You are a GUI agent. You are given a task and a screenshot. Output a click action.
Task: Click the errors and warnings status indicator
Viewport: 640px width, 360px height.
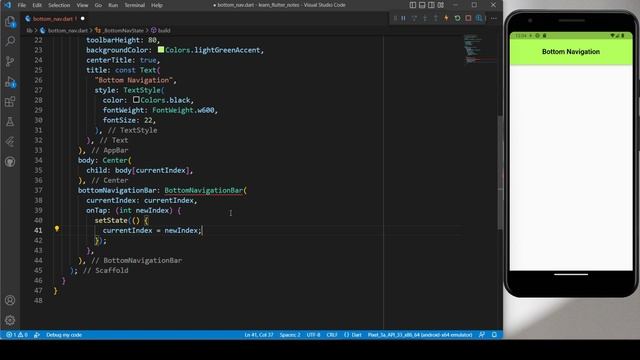point(17,335)
